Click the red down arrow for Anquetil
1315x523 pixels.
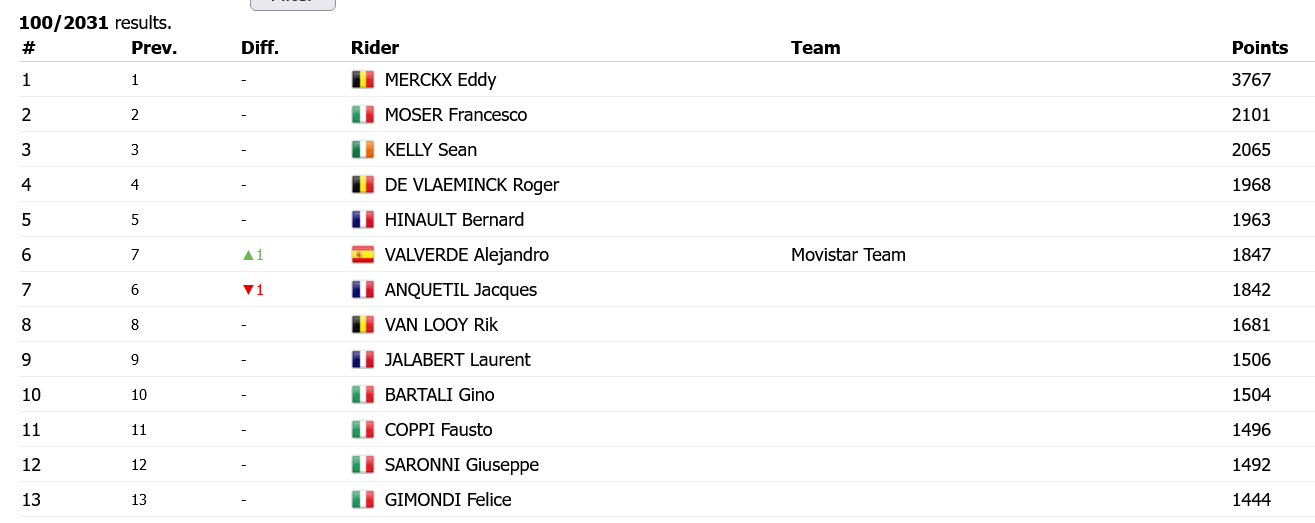(249, 290)
